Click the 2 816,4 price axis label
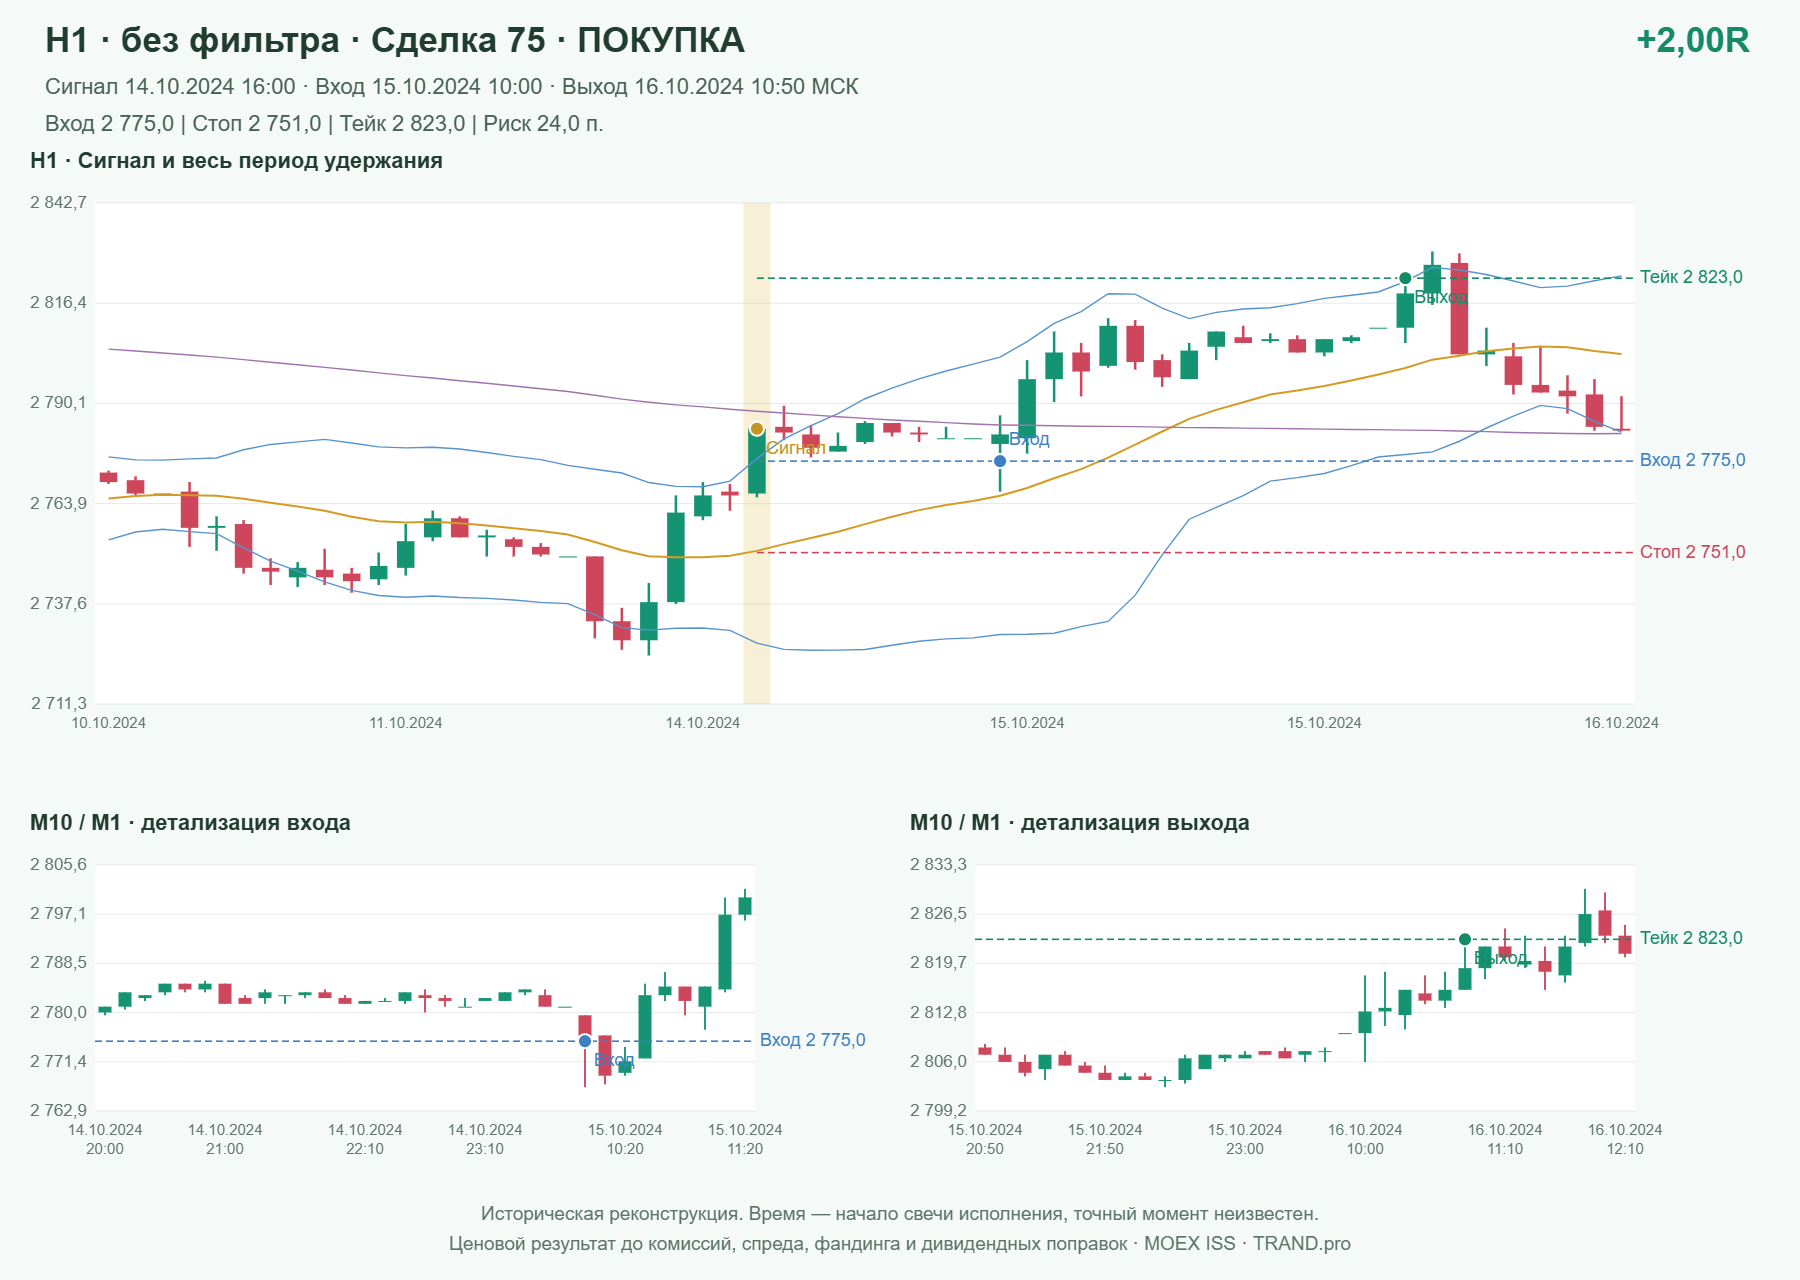The width and height of the screenshot is (1800, 1280). (x=58, y=303)
